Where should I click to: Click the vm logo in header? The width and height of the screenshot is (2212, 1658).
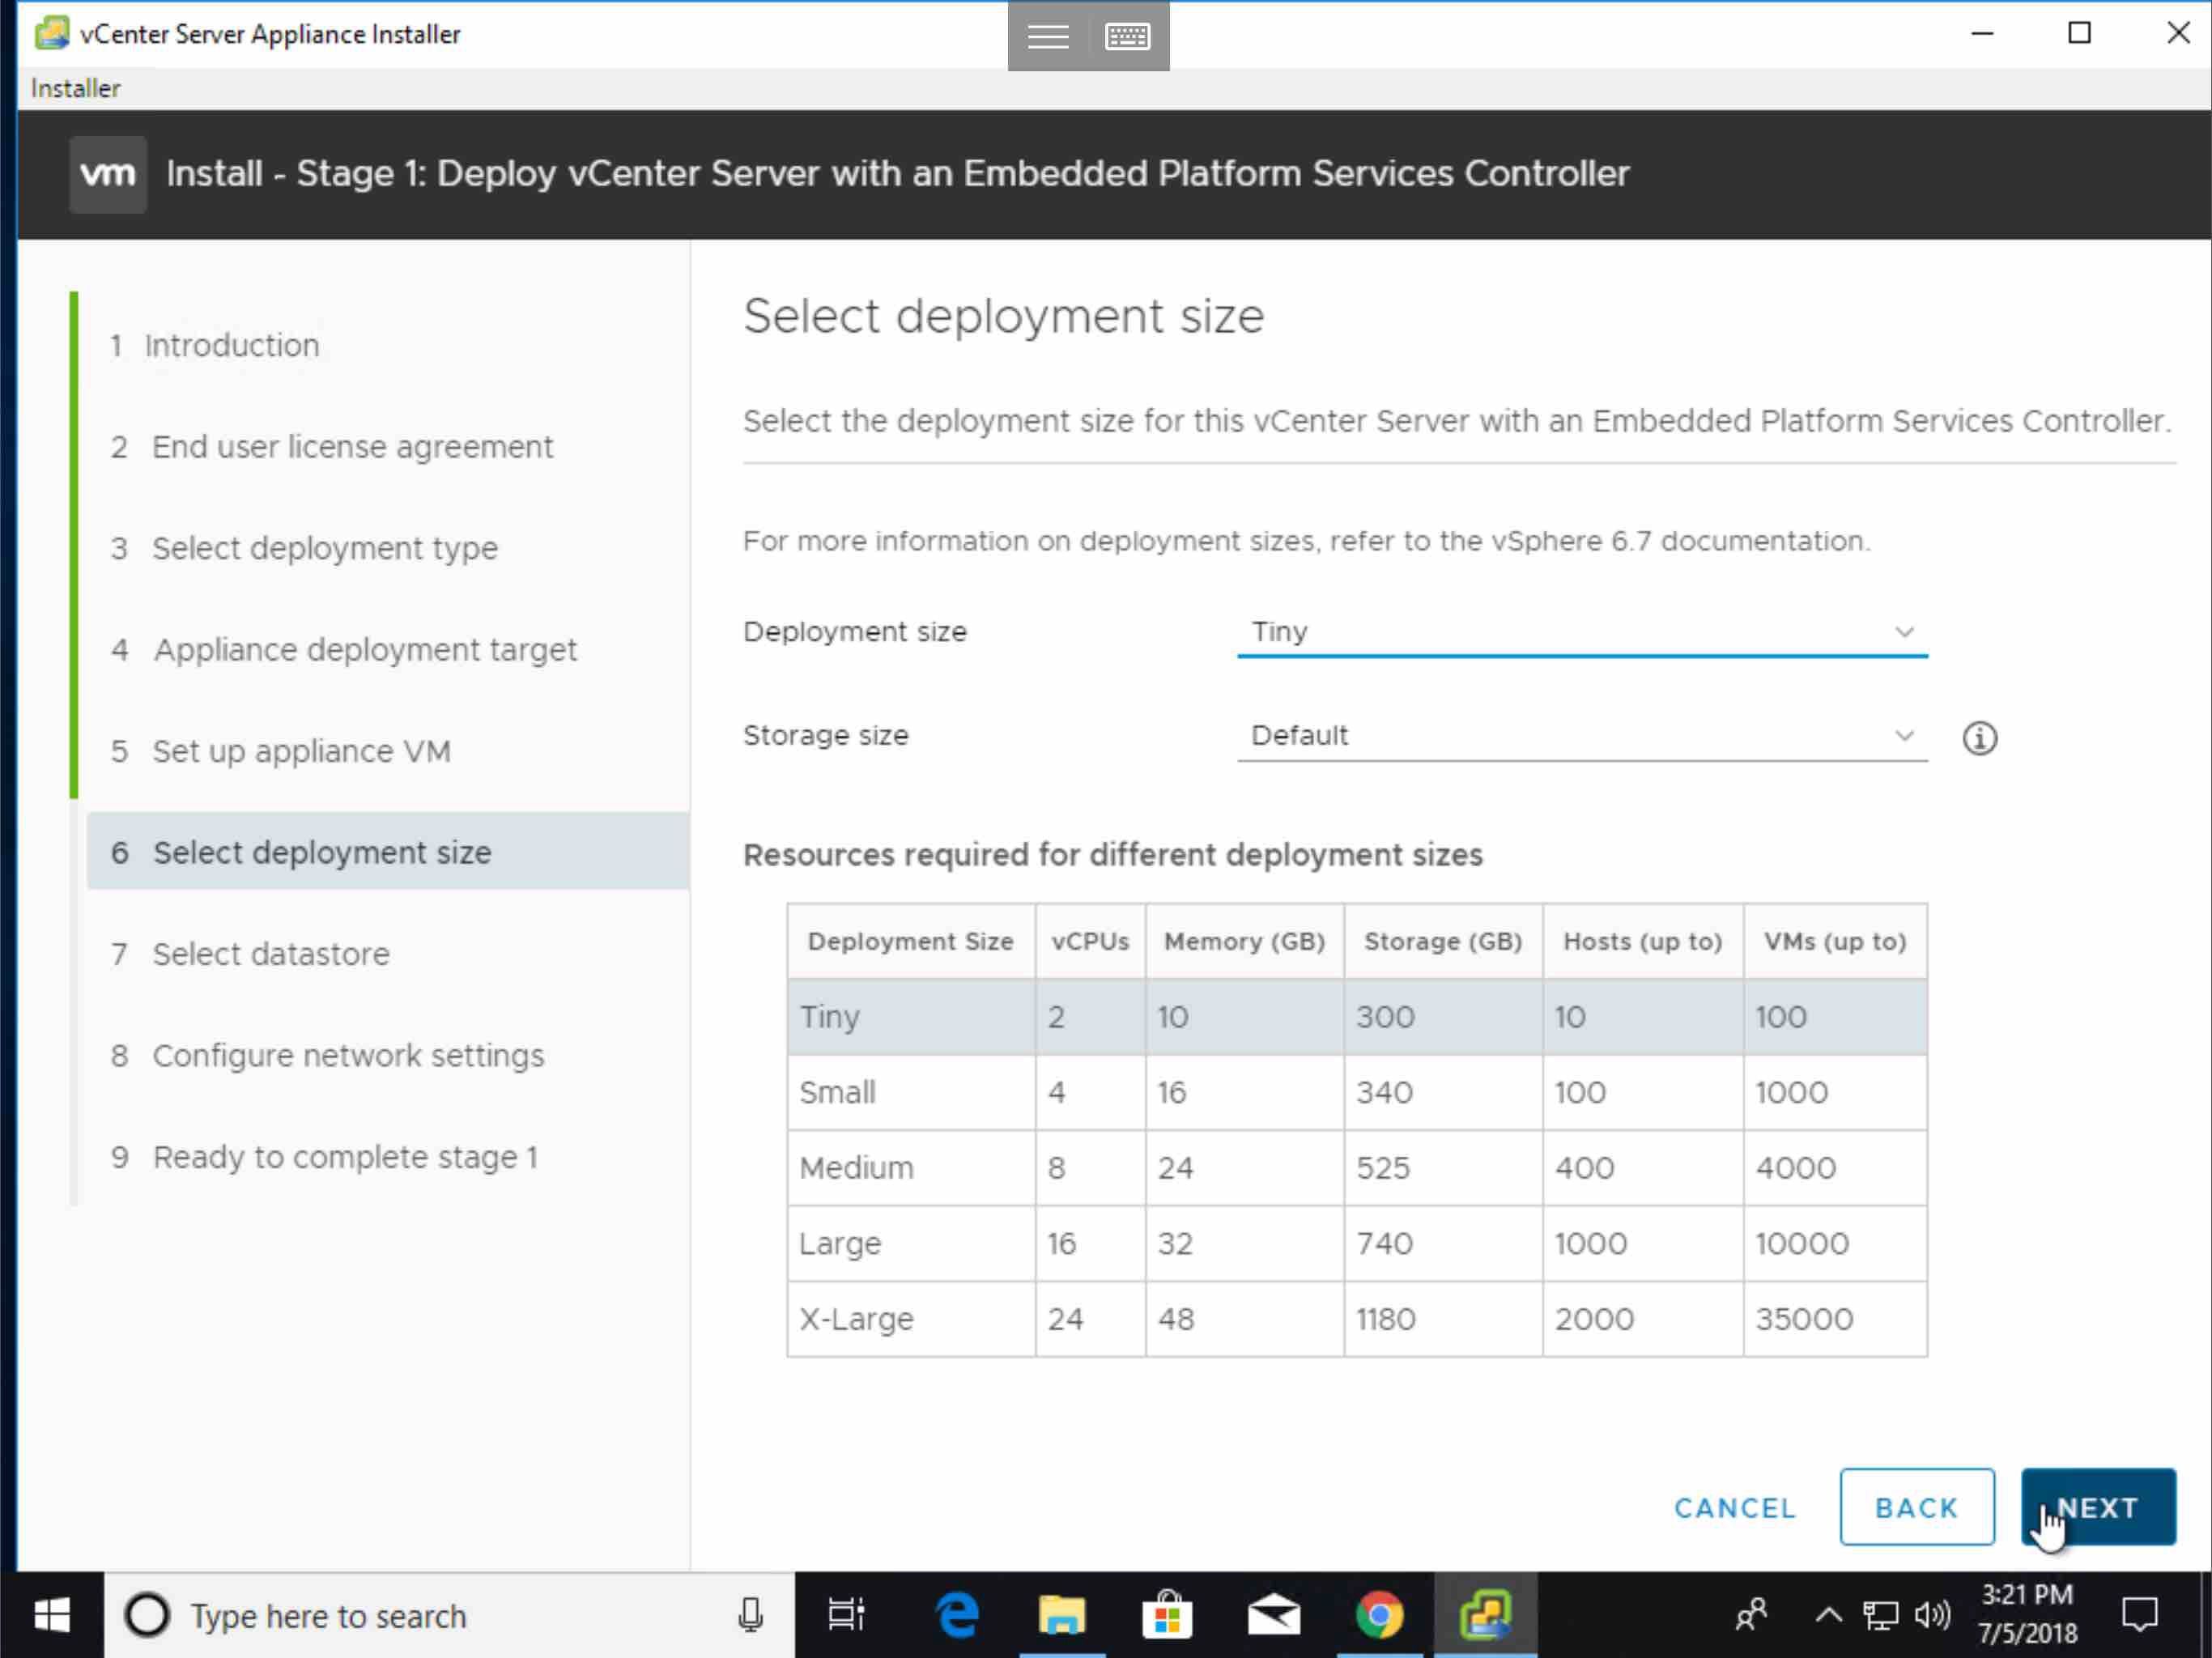point(108,174)
